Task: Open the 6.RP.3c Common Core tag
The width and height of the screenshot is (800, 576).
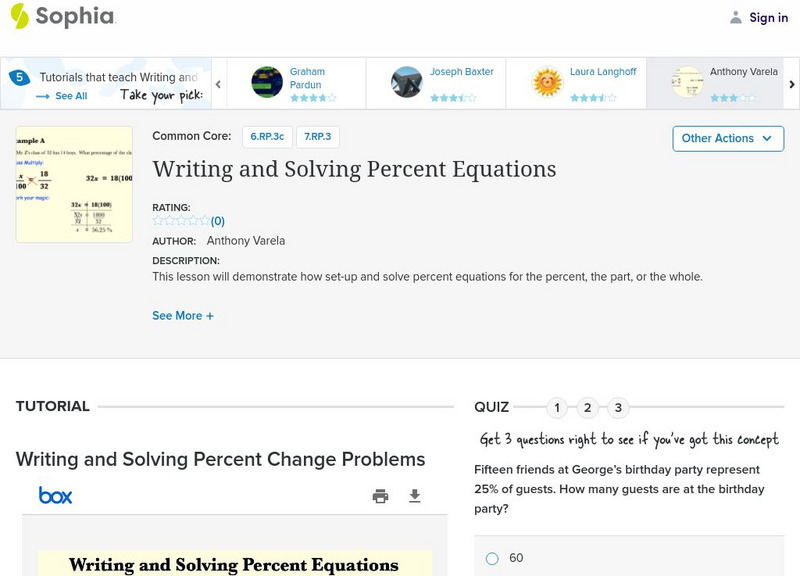Action: (x=266, y=136)
